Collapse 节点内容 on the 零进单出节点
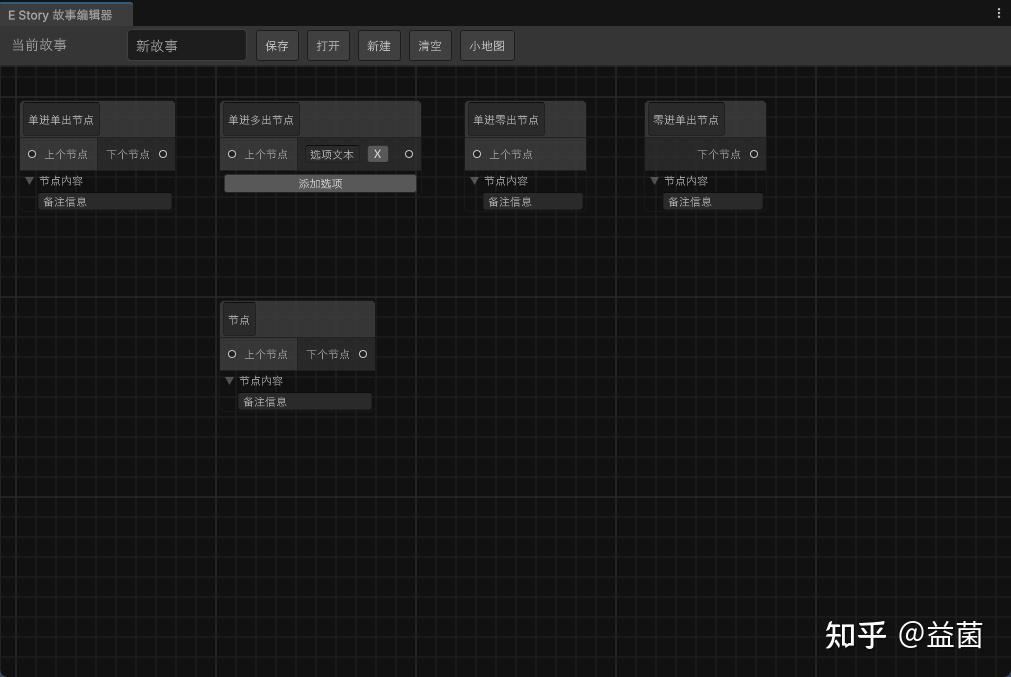The width and height of the screenshot is (1011, 677). [x=654, y=181]
